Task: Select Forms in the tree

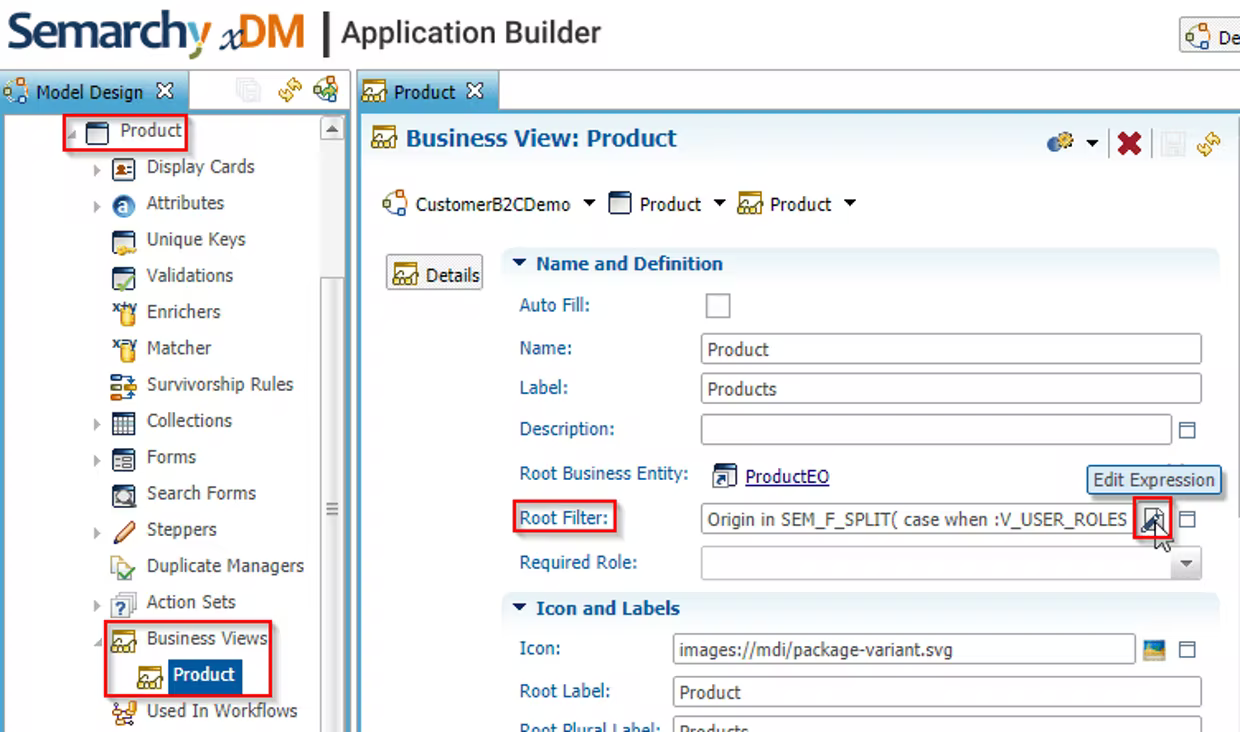Action: click(171, 457)
